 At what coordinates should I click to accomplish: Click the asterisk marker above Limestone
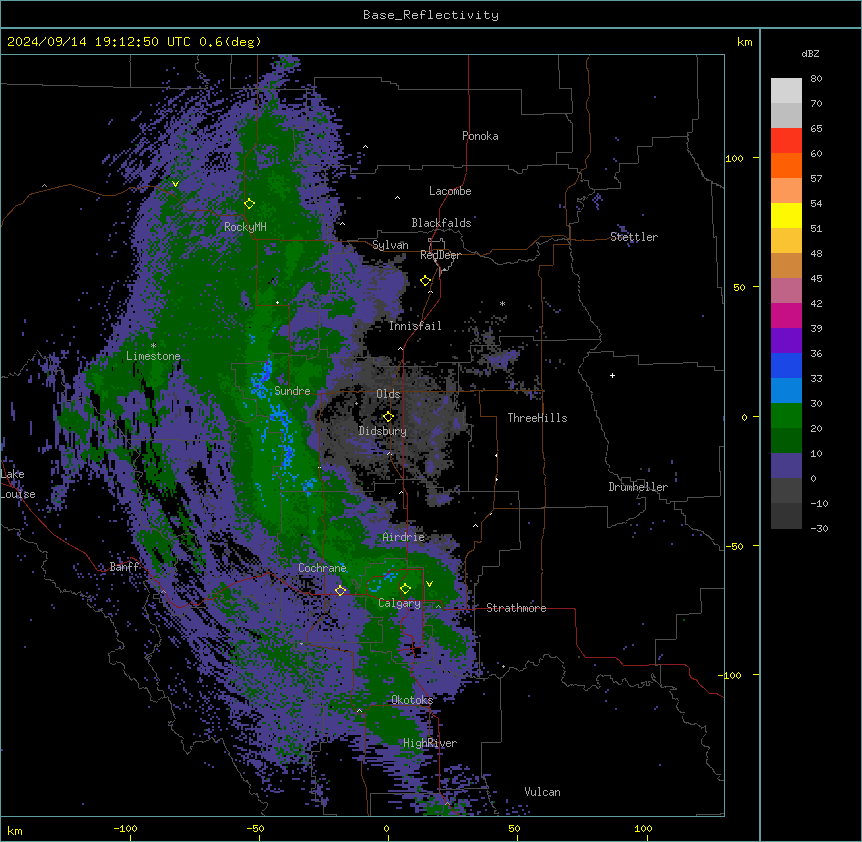[153, 346]
